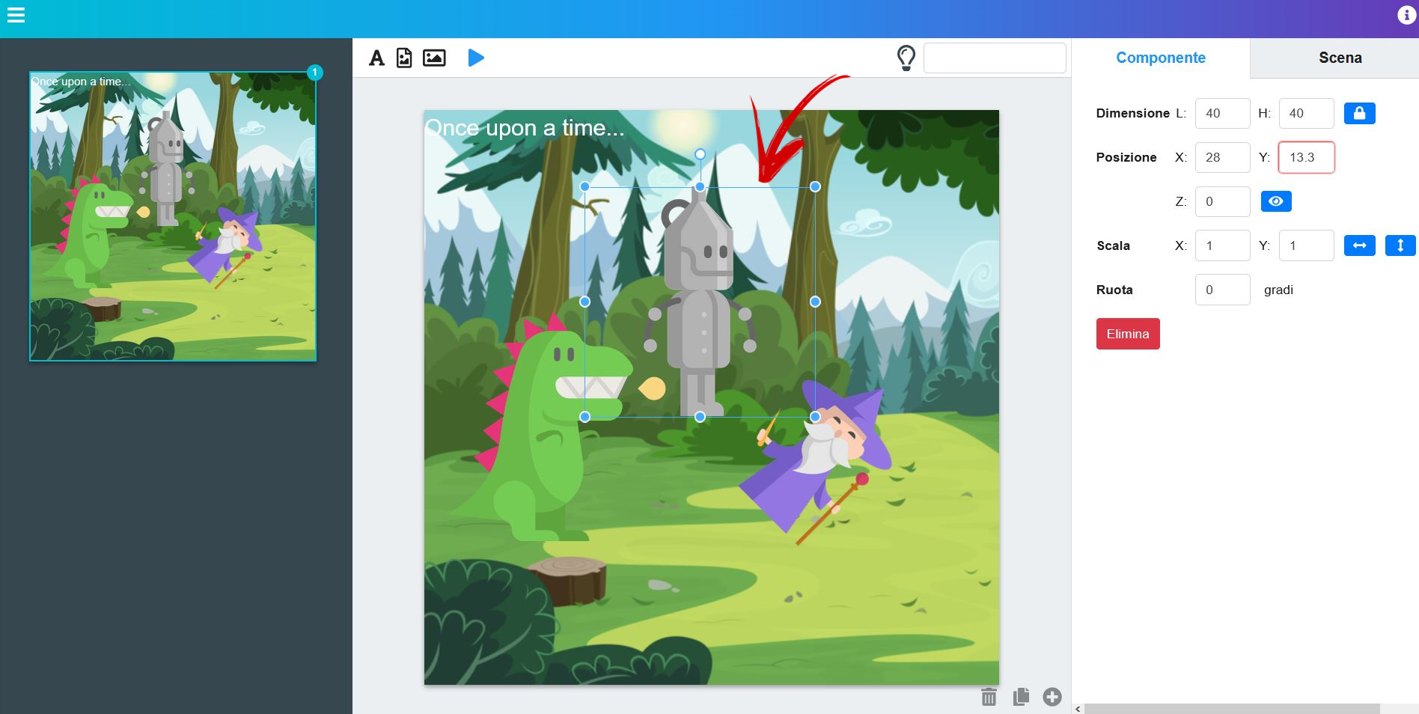Click the Ruota degrees input field
Screen dimensions: 1419x714
pos(1222,290)
